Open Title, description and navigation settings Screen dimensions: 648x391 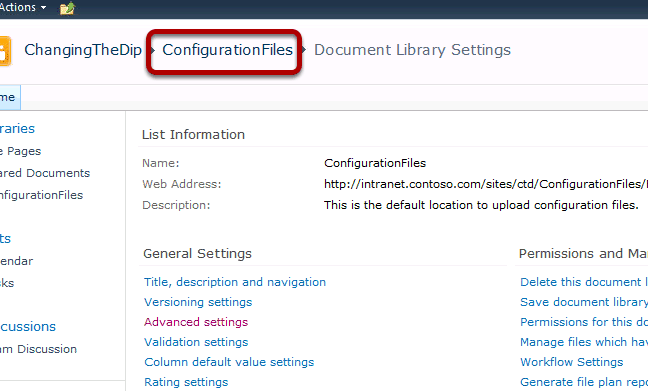235,282
